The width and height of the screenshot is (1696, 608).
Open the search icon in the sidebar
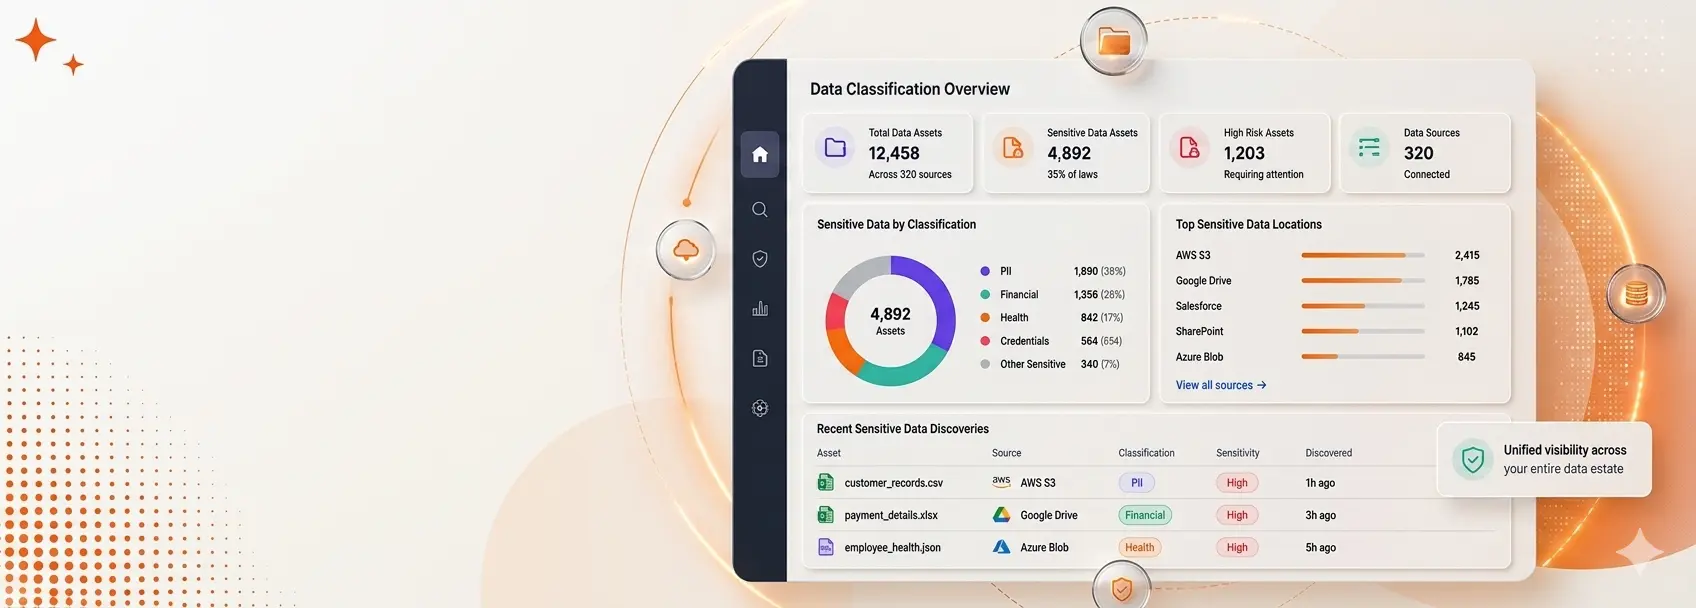click(760, 209)
